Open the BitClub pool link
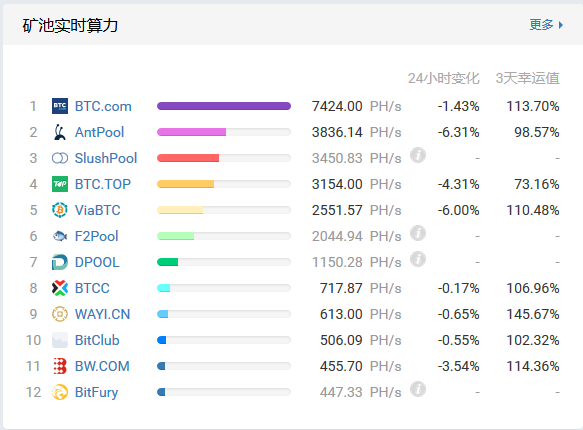The height and width of the screenshot is (430, 583). point(97,340)
